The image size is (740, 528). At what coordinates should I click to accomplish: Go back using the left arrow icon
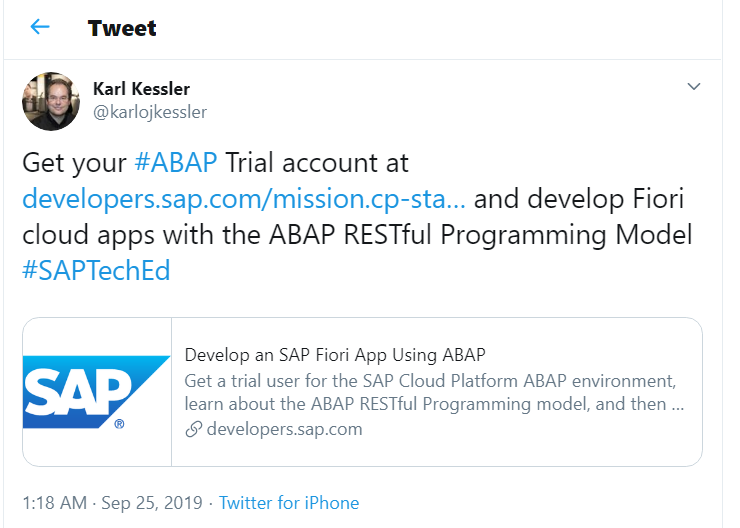coord(40,27)
